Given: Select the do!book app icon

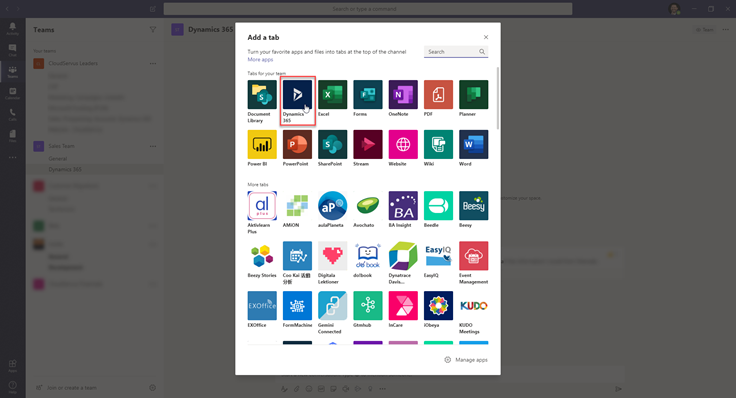Looking at the screenshot, I should [x=368, y=256].
